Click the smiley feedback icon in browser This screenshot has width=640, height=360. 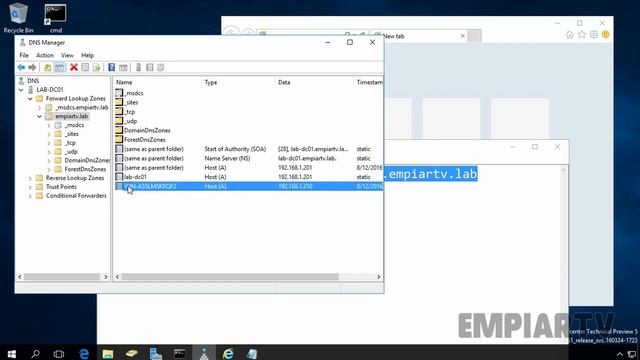point(606,35)
